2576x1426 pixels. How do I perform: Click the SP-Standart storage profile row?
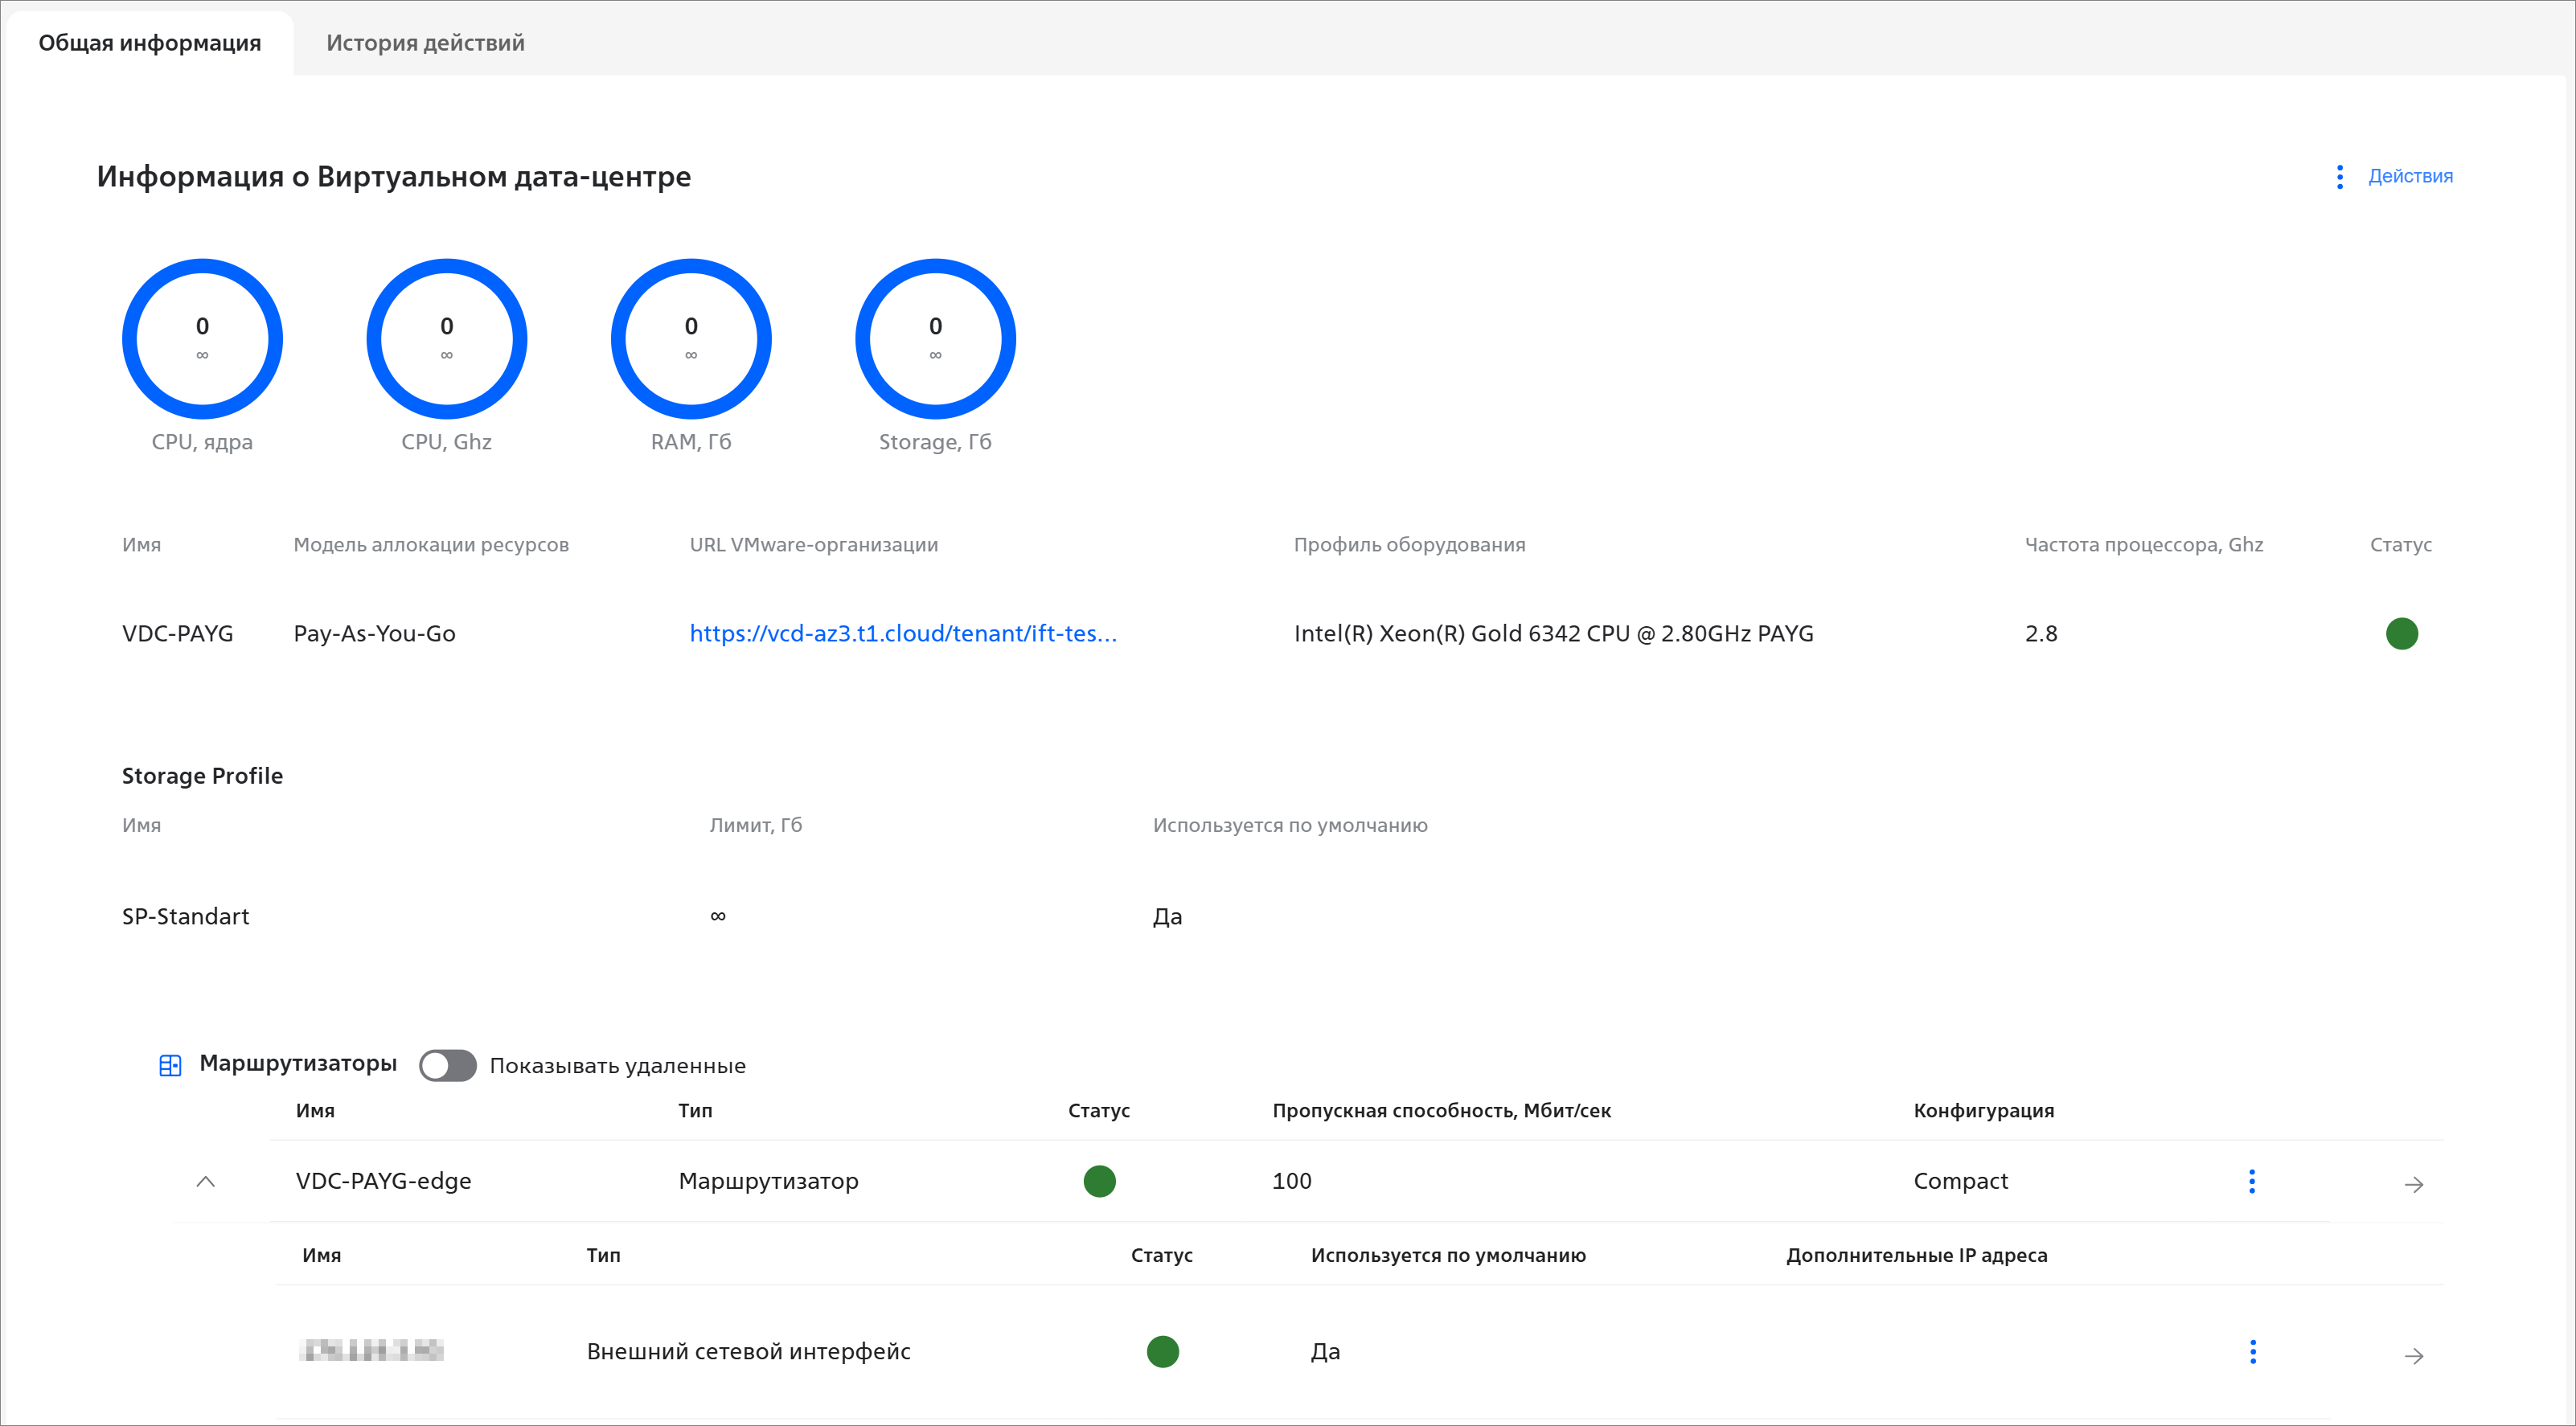click(186, 916)
